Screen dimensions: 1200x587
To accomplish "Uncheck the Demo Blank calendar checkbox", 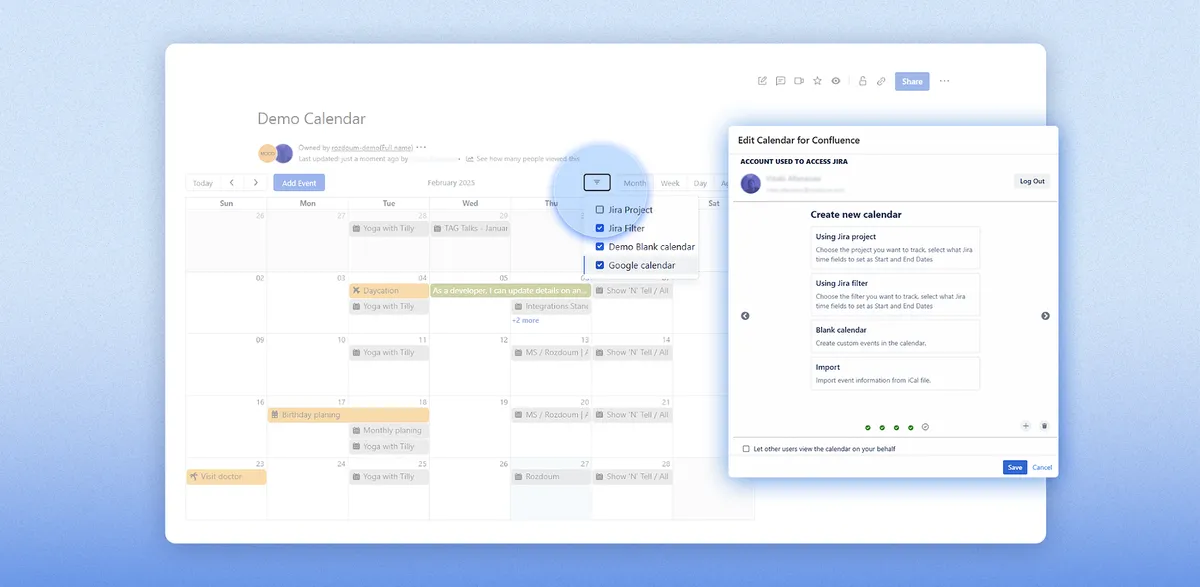I will coord(600,246).
